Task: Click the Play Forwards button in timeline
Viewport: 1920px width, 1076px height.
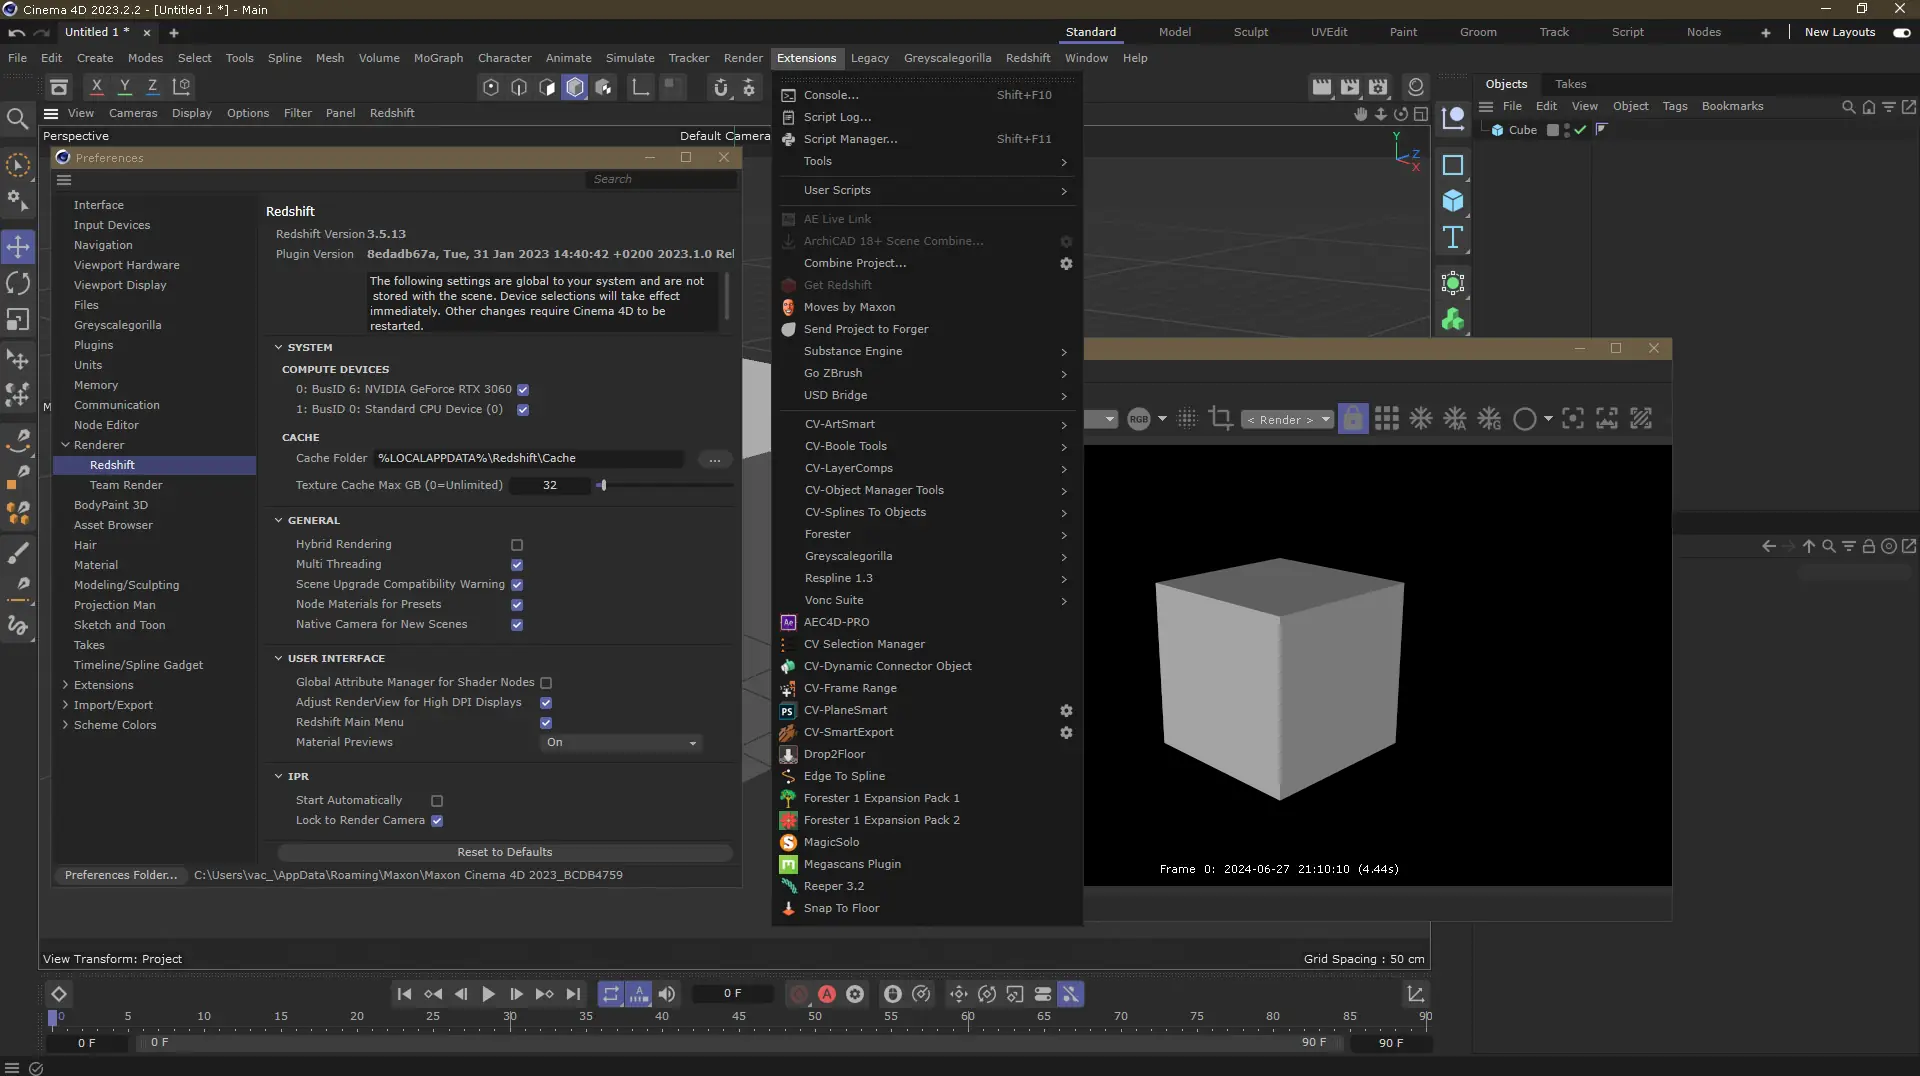Action: [488, 994]
